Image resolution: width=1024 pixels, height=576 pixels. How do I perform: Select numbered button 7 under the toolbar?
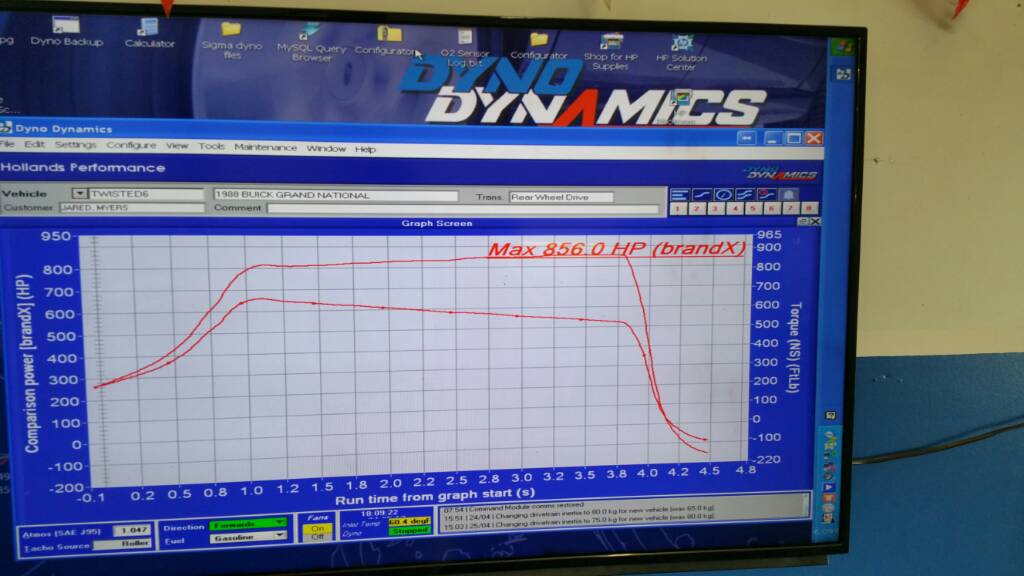click(x=790, y=208)
